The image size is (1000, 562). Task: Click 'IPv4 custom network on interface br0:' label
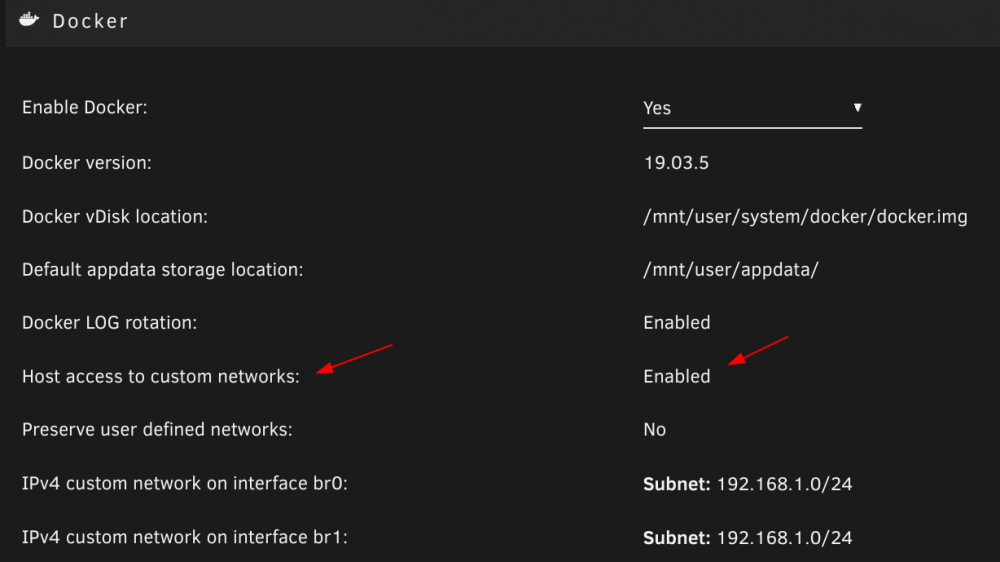click(x=185, y=484)
